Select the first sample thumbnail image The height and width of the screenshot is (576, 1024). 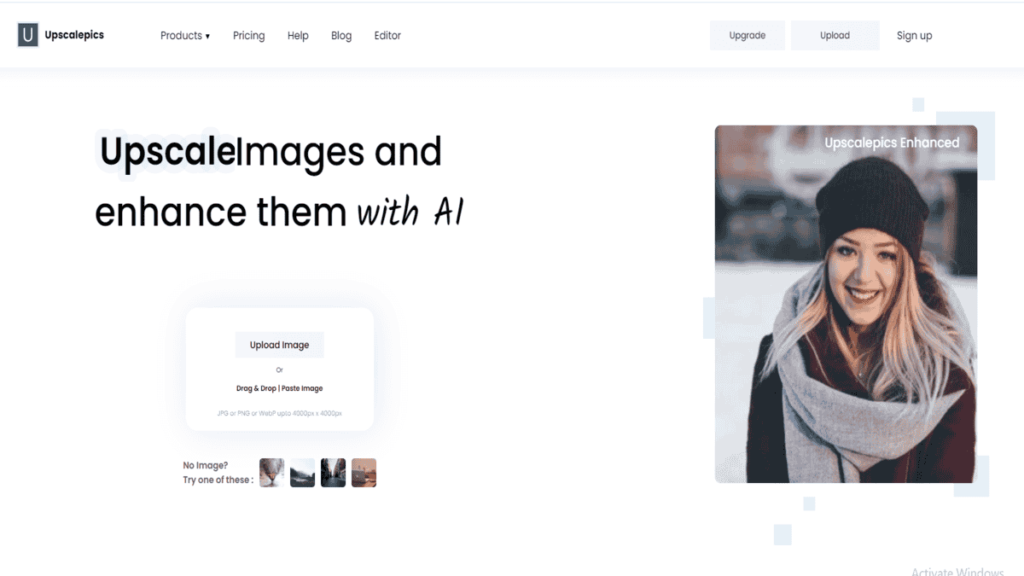272,472
